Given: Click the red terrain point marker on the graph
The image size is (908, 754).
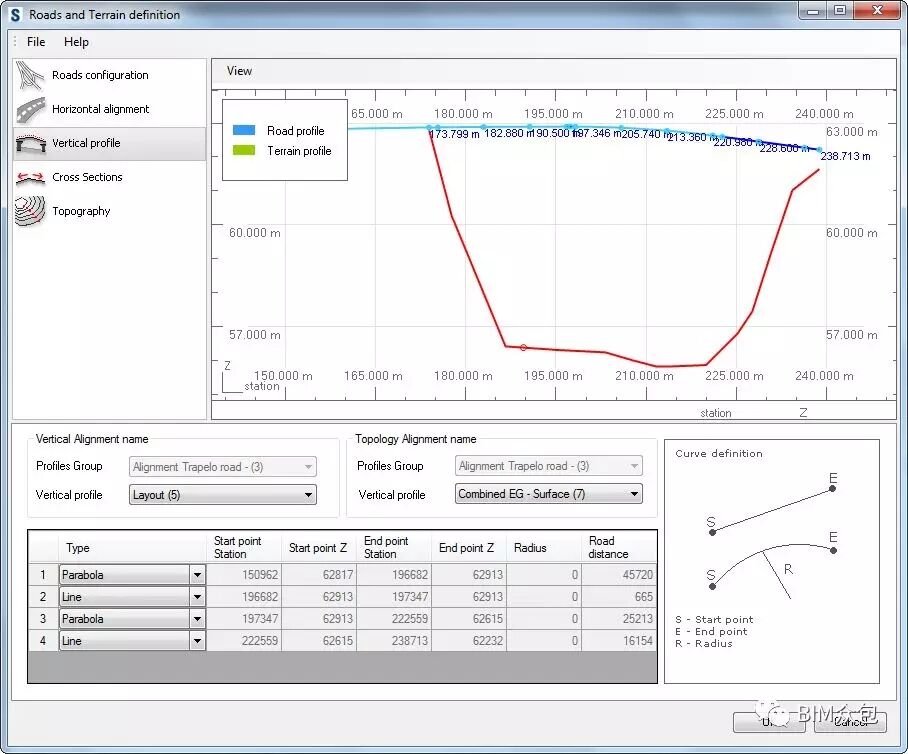Looking at the screenshot, I should 523,347.
